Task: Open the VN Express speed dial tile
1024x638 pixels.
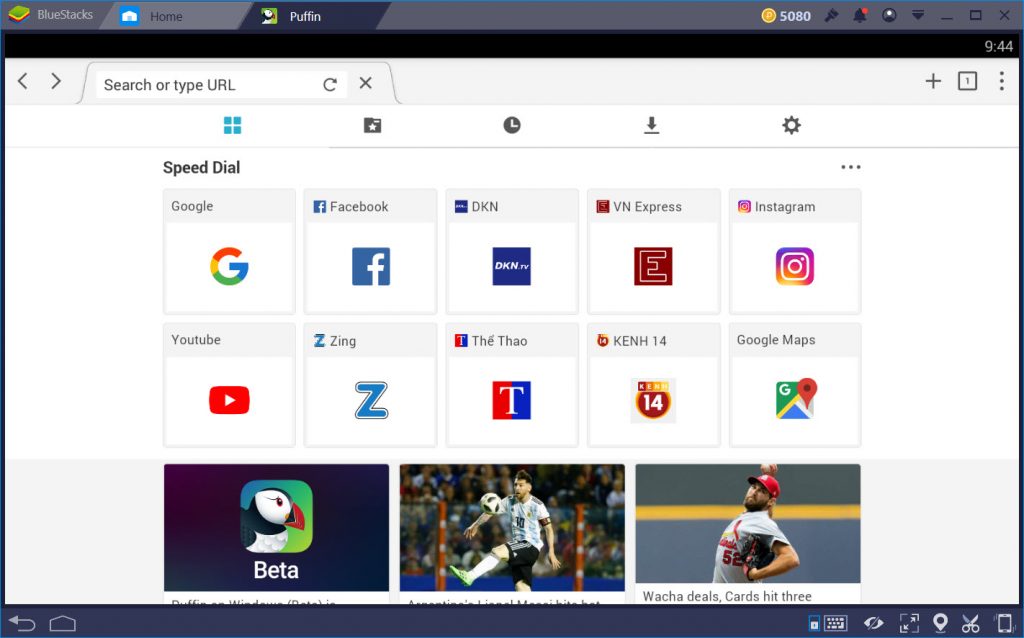Action: pyautogui.click(x=654, y=251)
